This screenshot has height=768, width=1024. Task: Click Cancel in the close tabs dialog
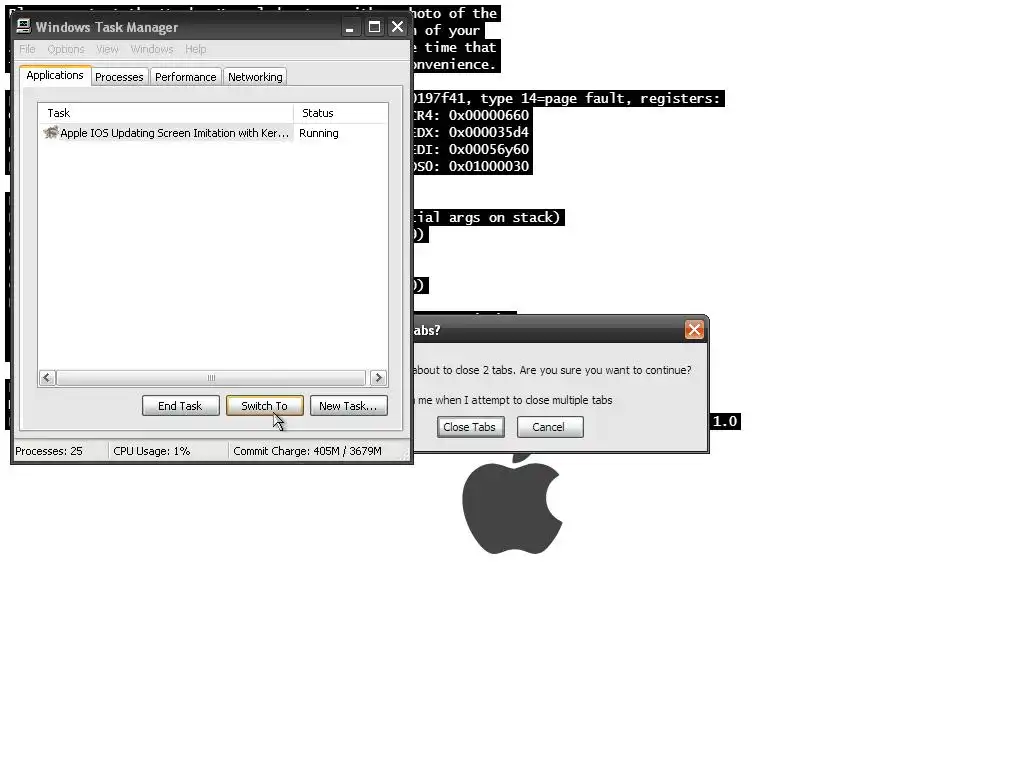(549, 427)
